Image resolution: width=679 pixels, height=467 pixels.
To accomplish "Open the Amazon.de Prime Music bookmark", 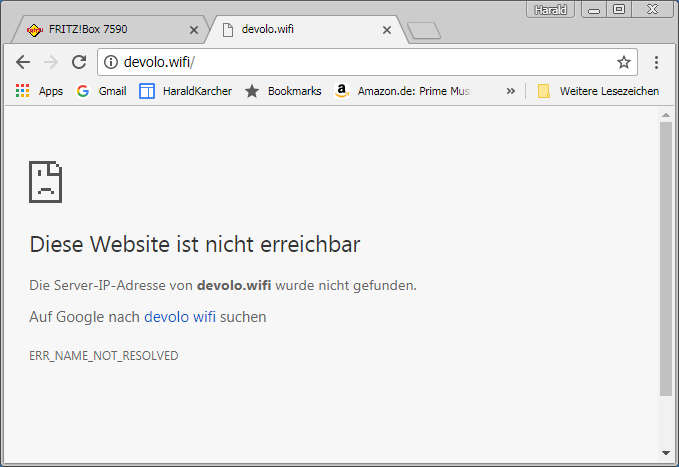I will click(402, 91).
